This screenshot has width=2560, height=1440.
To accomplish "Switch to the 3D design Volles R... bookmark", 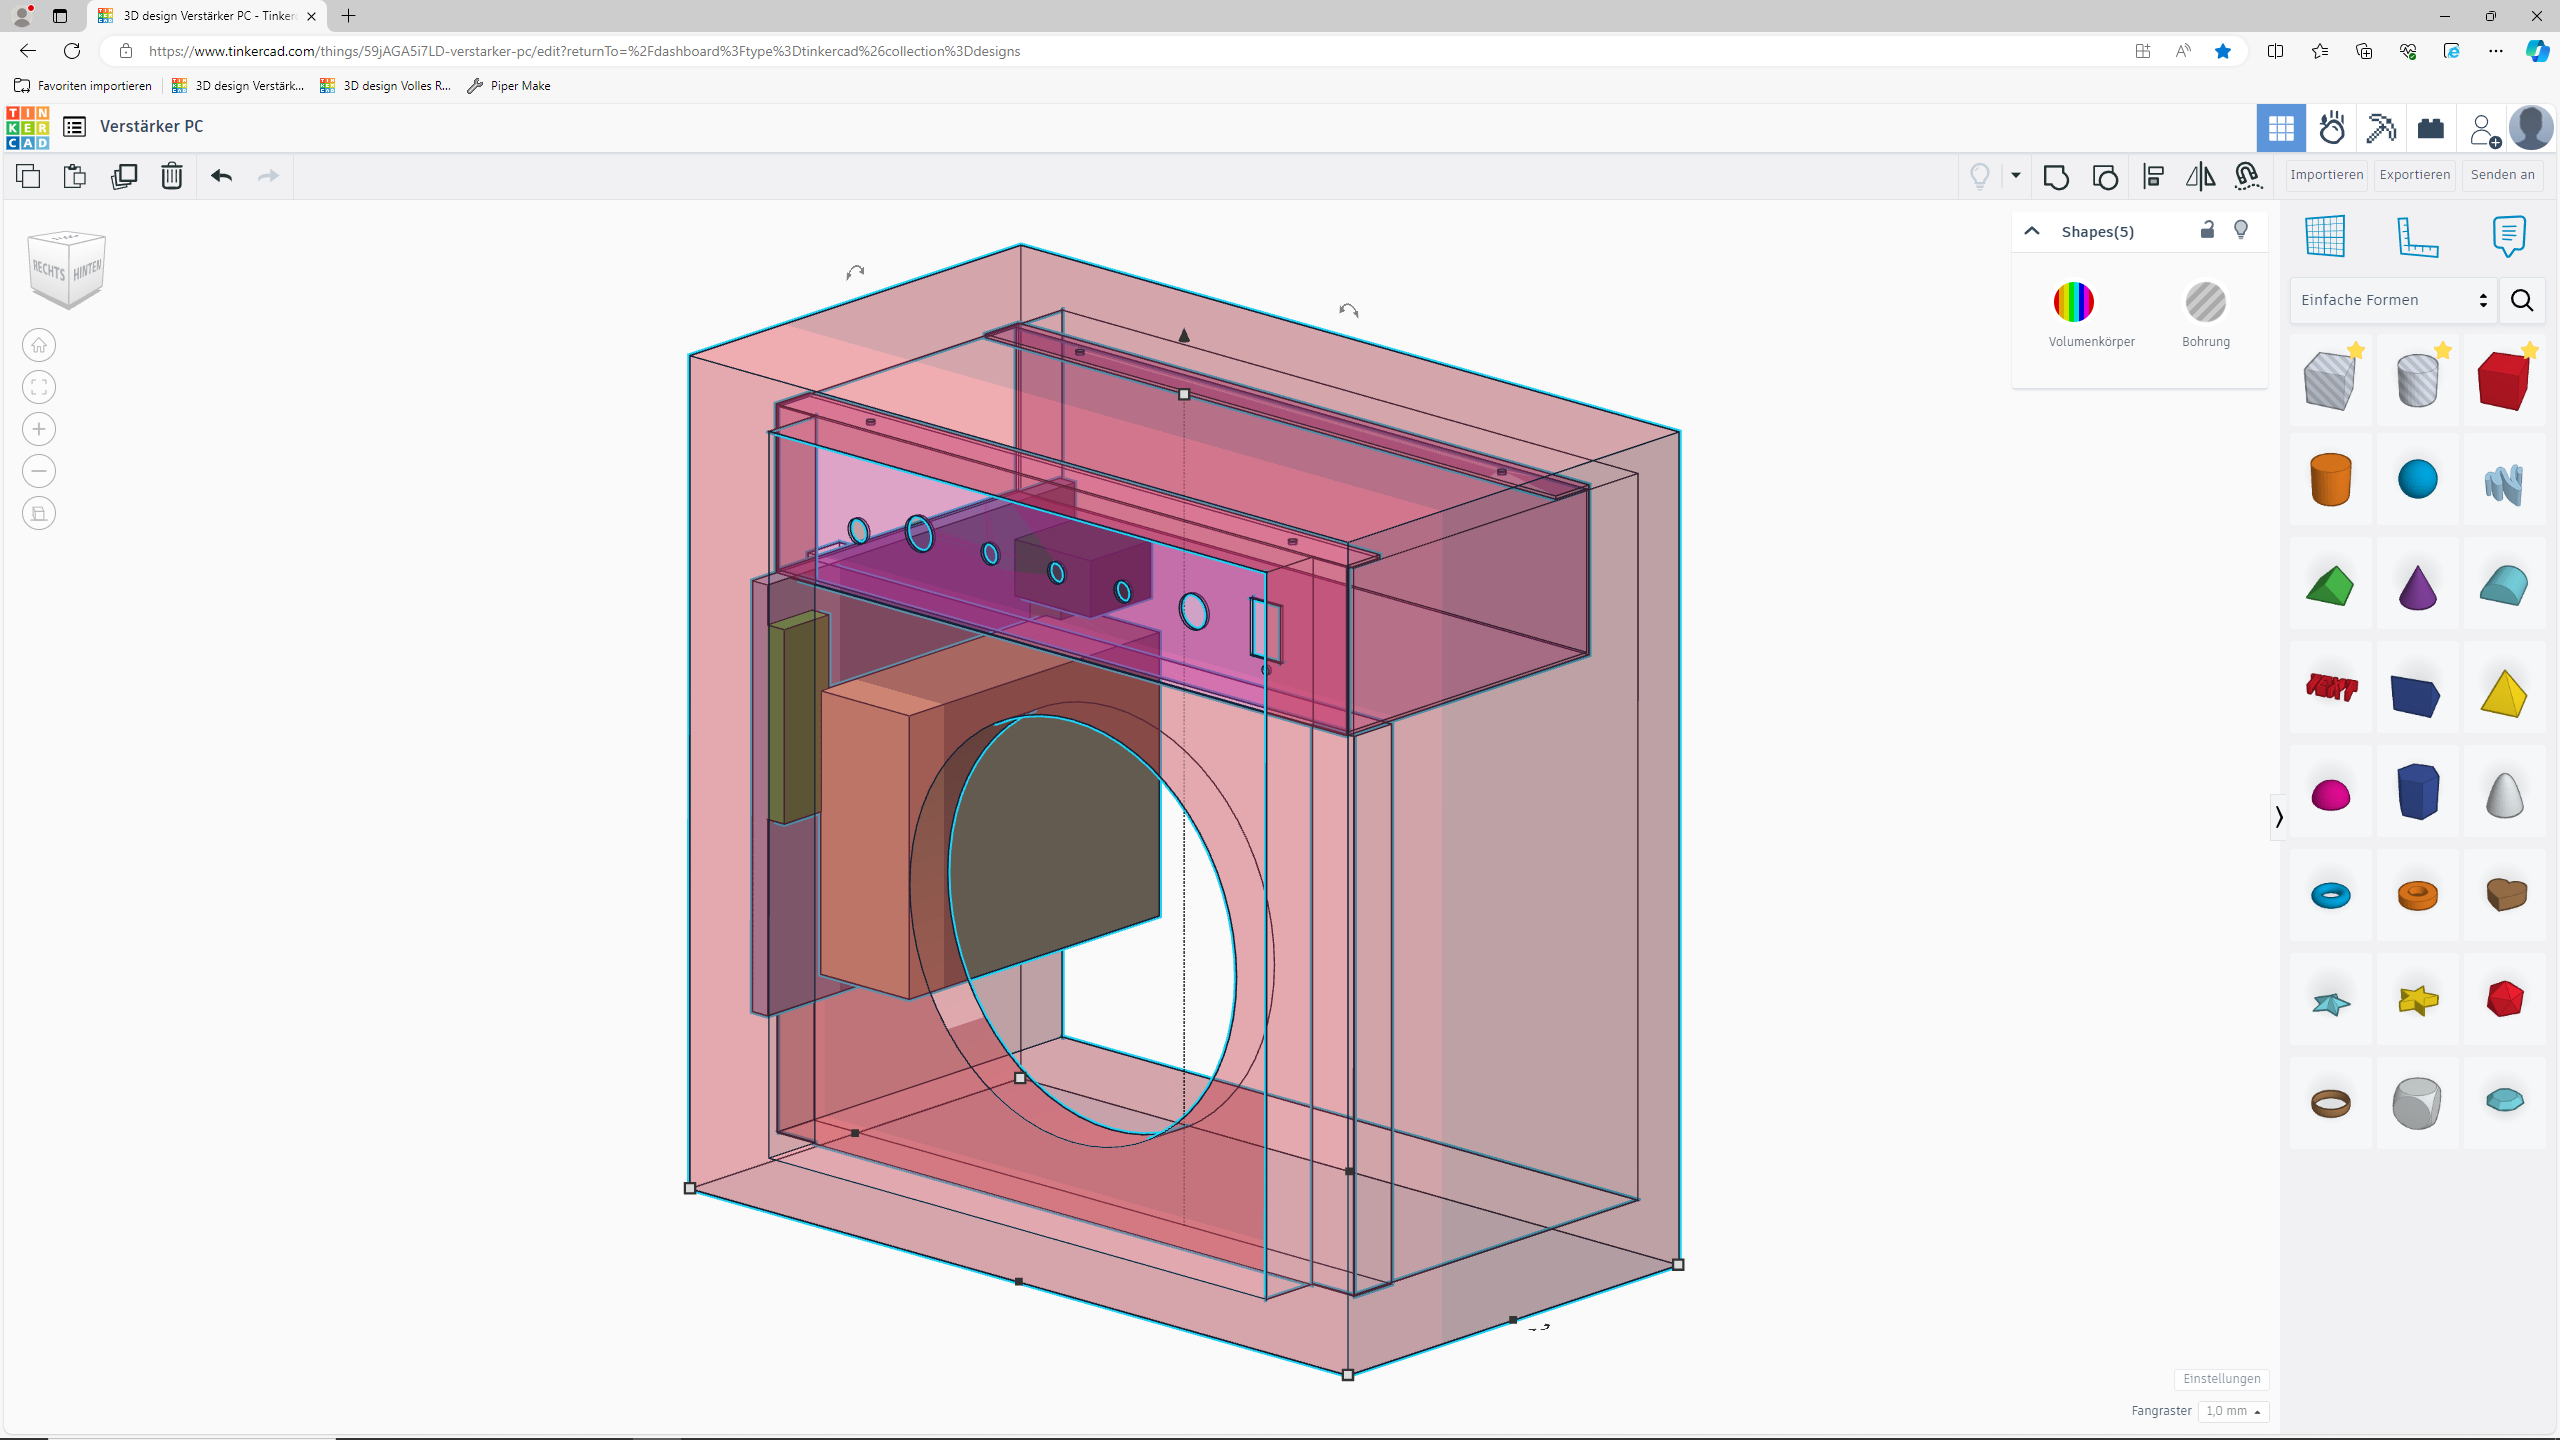I will 385,86.
